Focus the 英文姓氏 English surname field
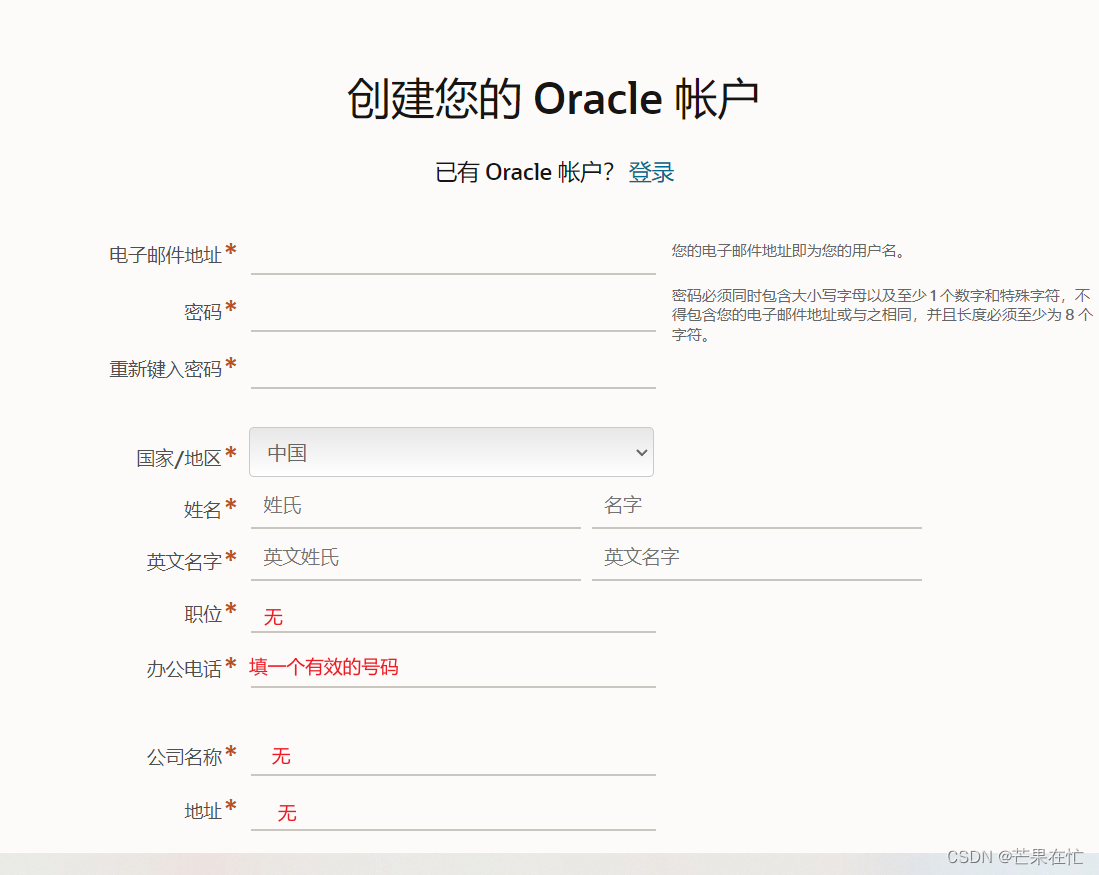Image resolution: width=1099 pixels, height=875 pixels. coord(416,558)
